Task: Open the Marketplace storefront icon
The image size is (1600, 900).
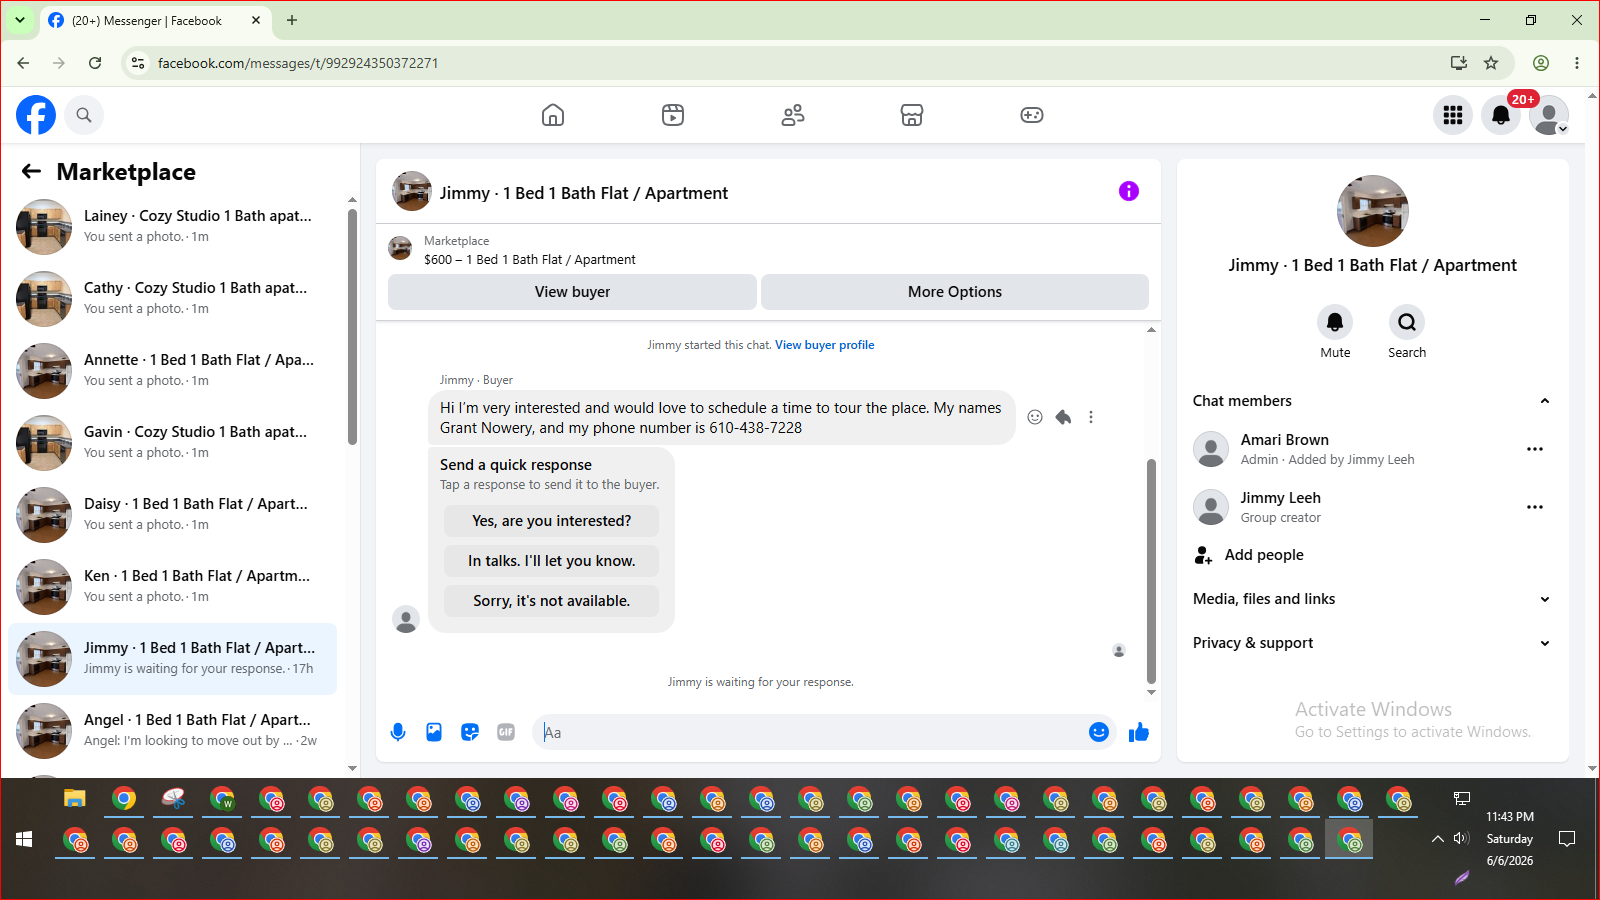Action: coord(912,115)
